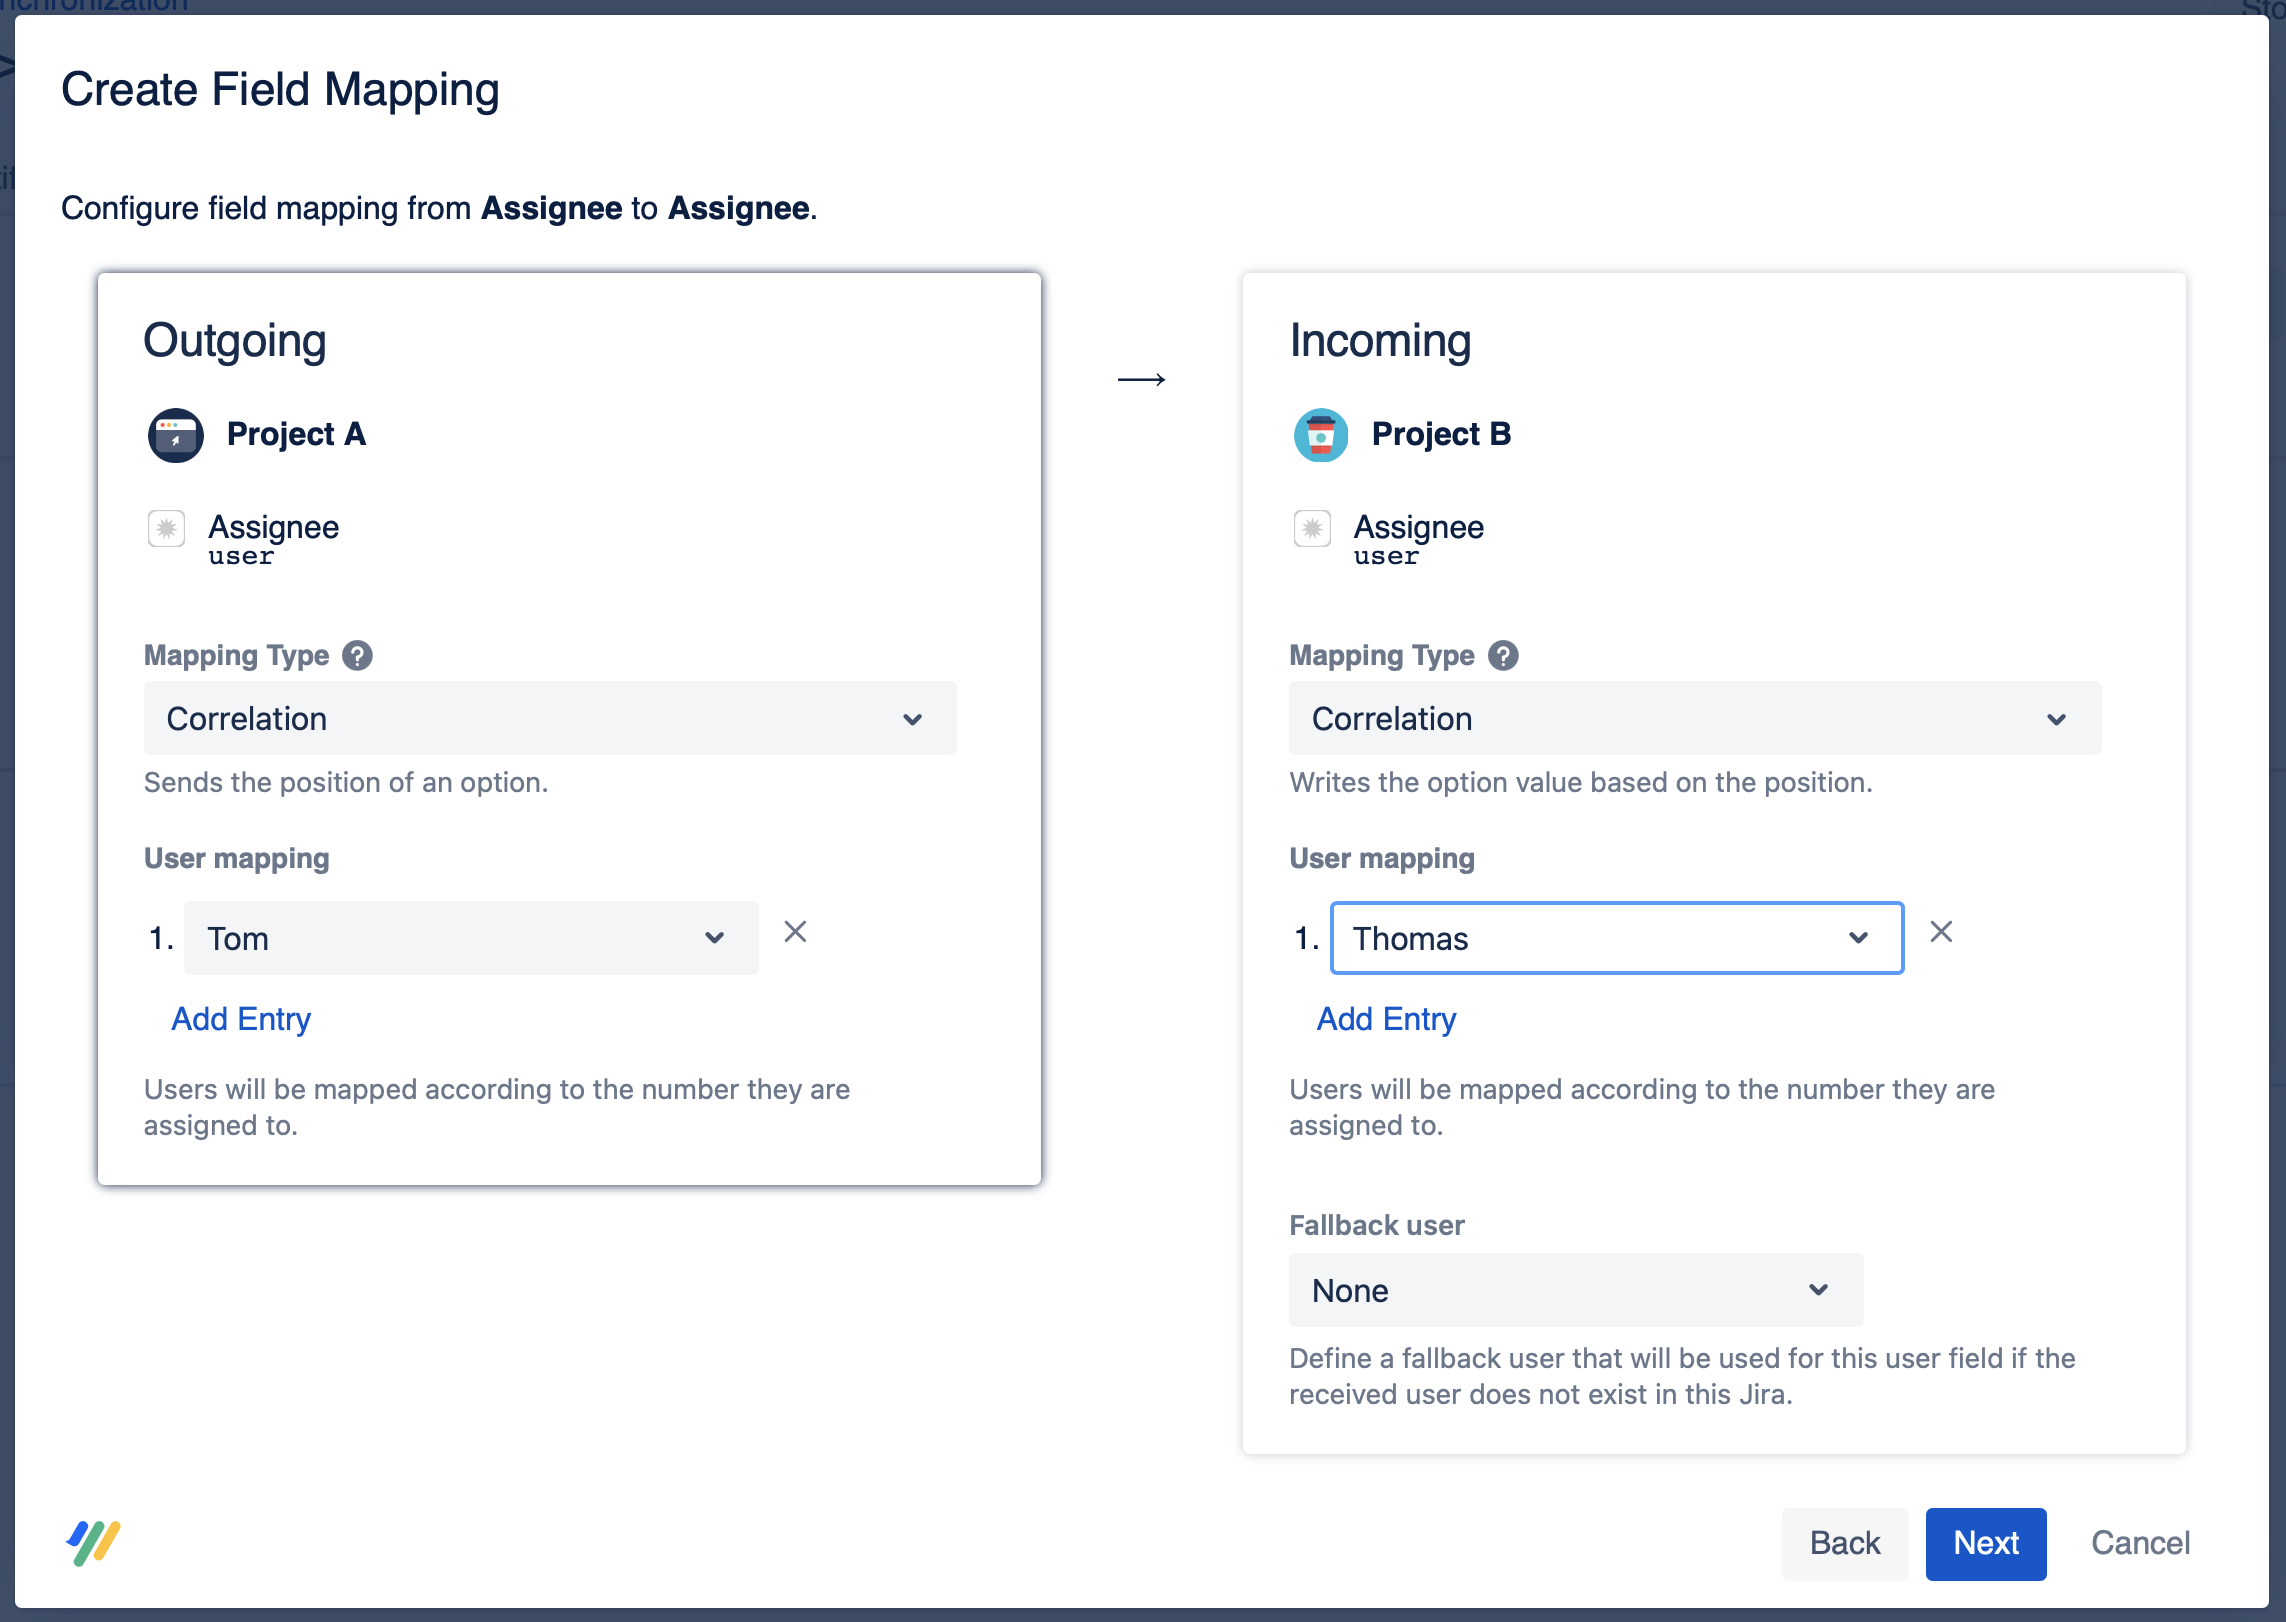Click the Project B avatar icon
This screenshot has height=1622, width=2286.
[1320, 435]
